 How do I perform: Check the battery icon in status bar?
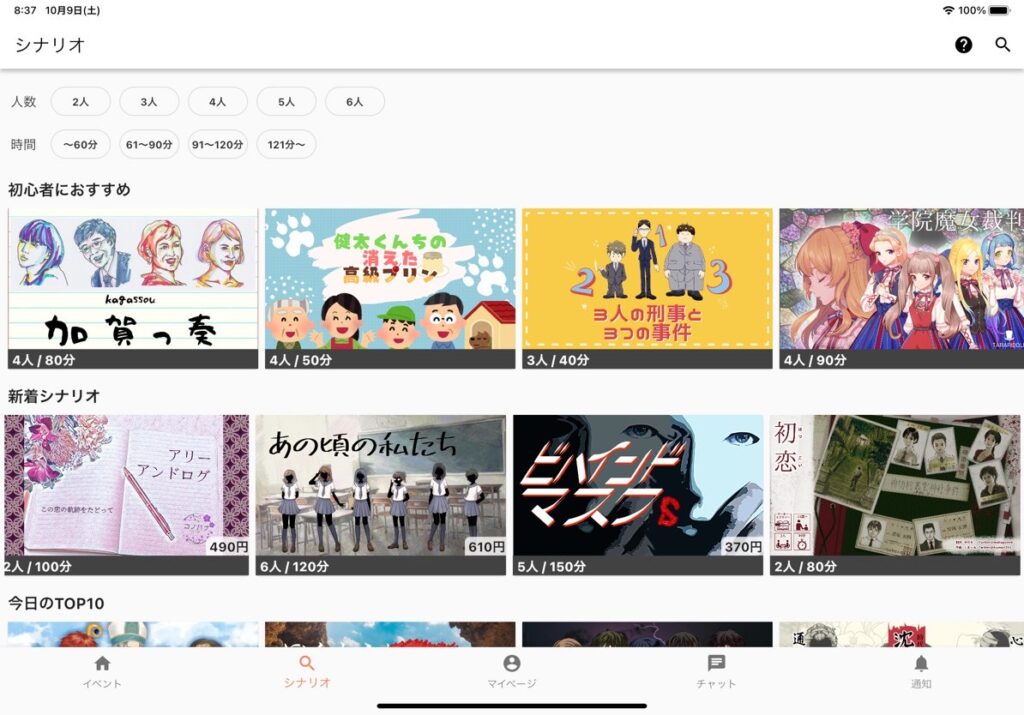[999, 10]
